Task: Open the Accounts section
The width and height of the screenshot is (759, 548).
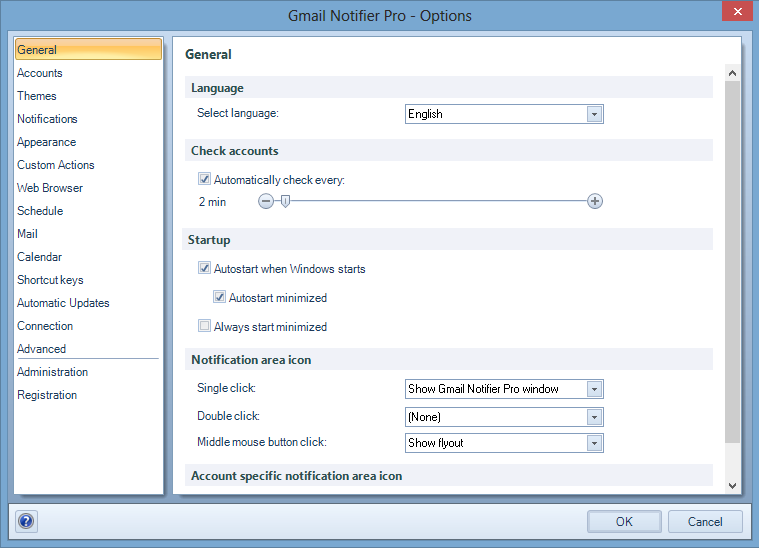Action: click(x=40, y=73)
